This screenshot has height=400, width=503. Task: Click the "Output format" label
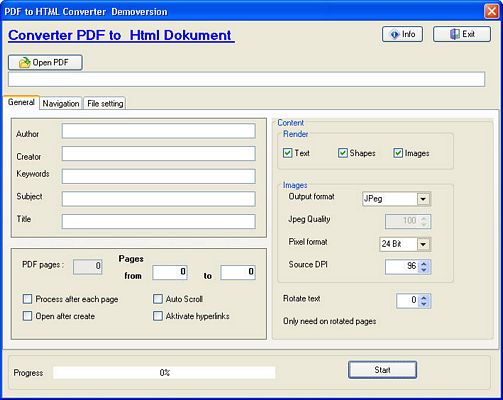[x=312, y=196]
